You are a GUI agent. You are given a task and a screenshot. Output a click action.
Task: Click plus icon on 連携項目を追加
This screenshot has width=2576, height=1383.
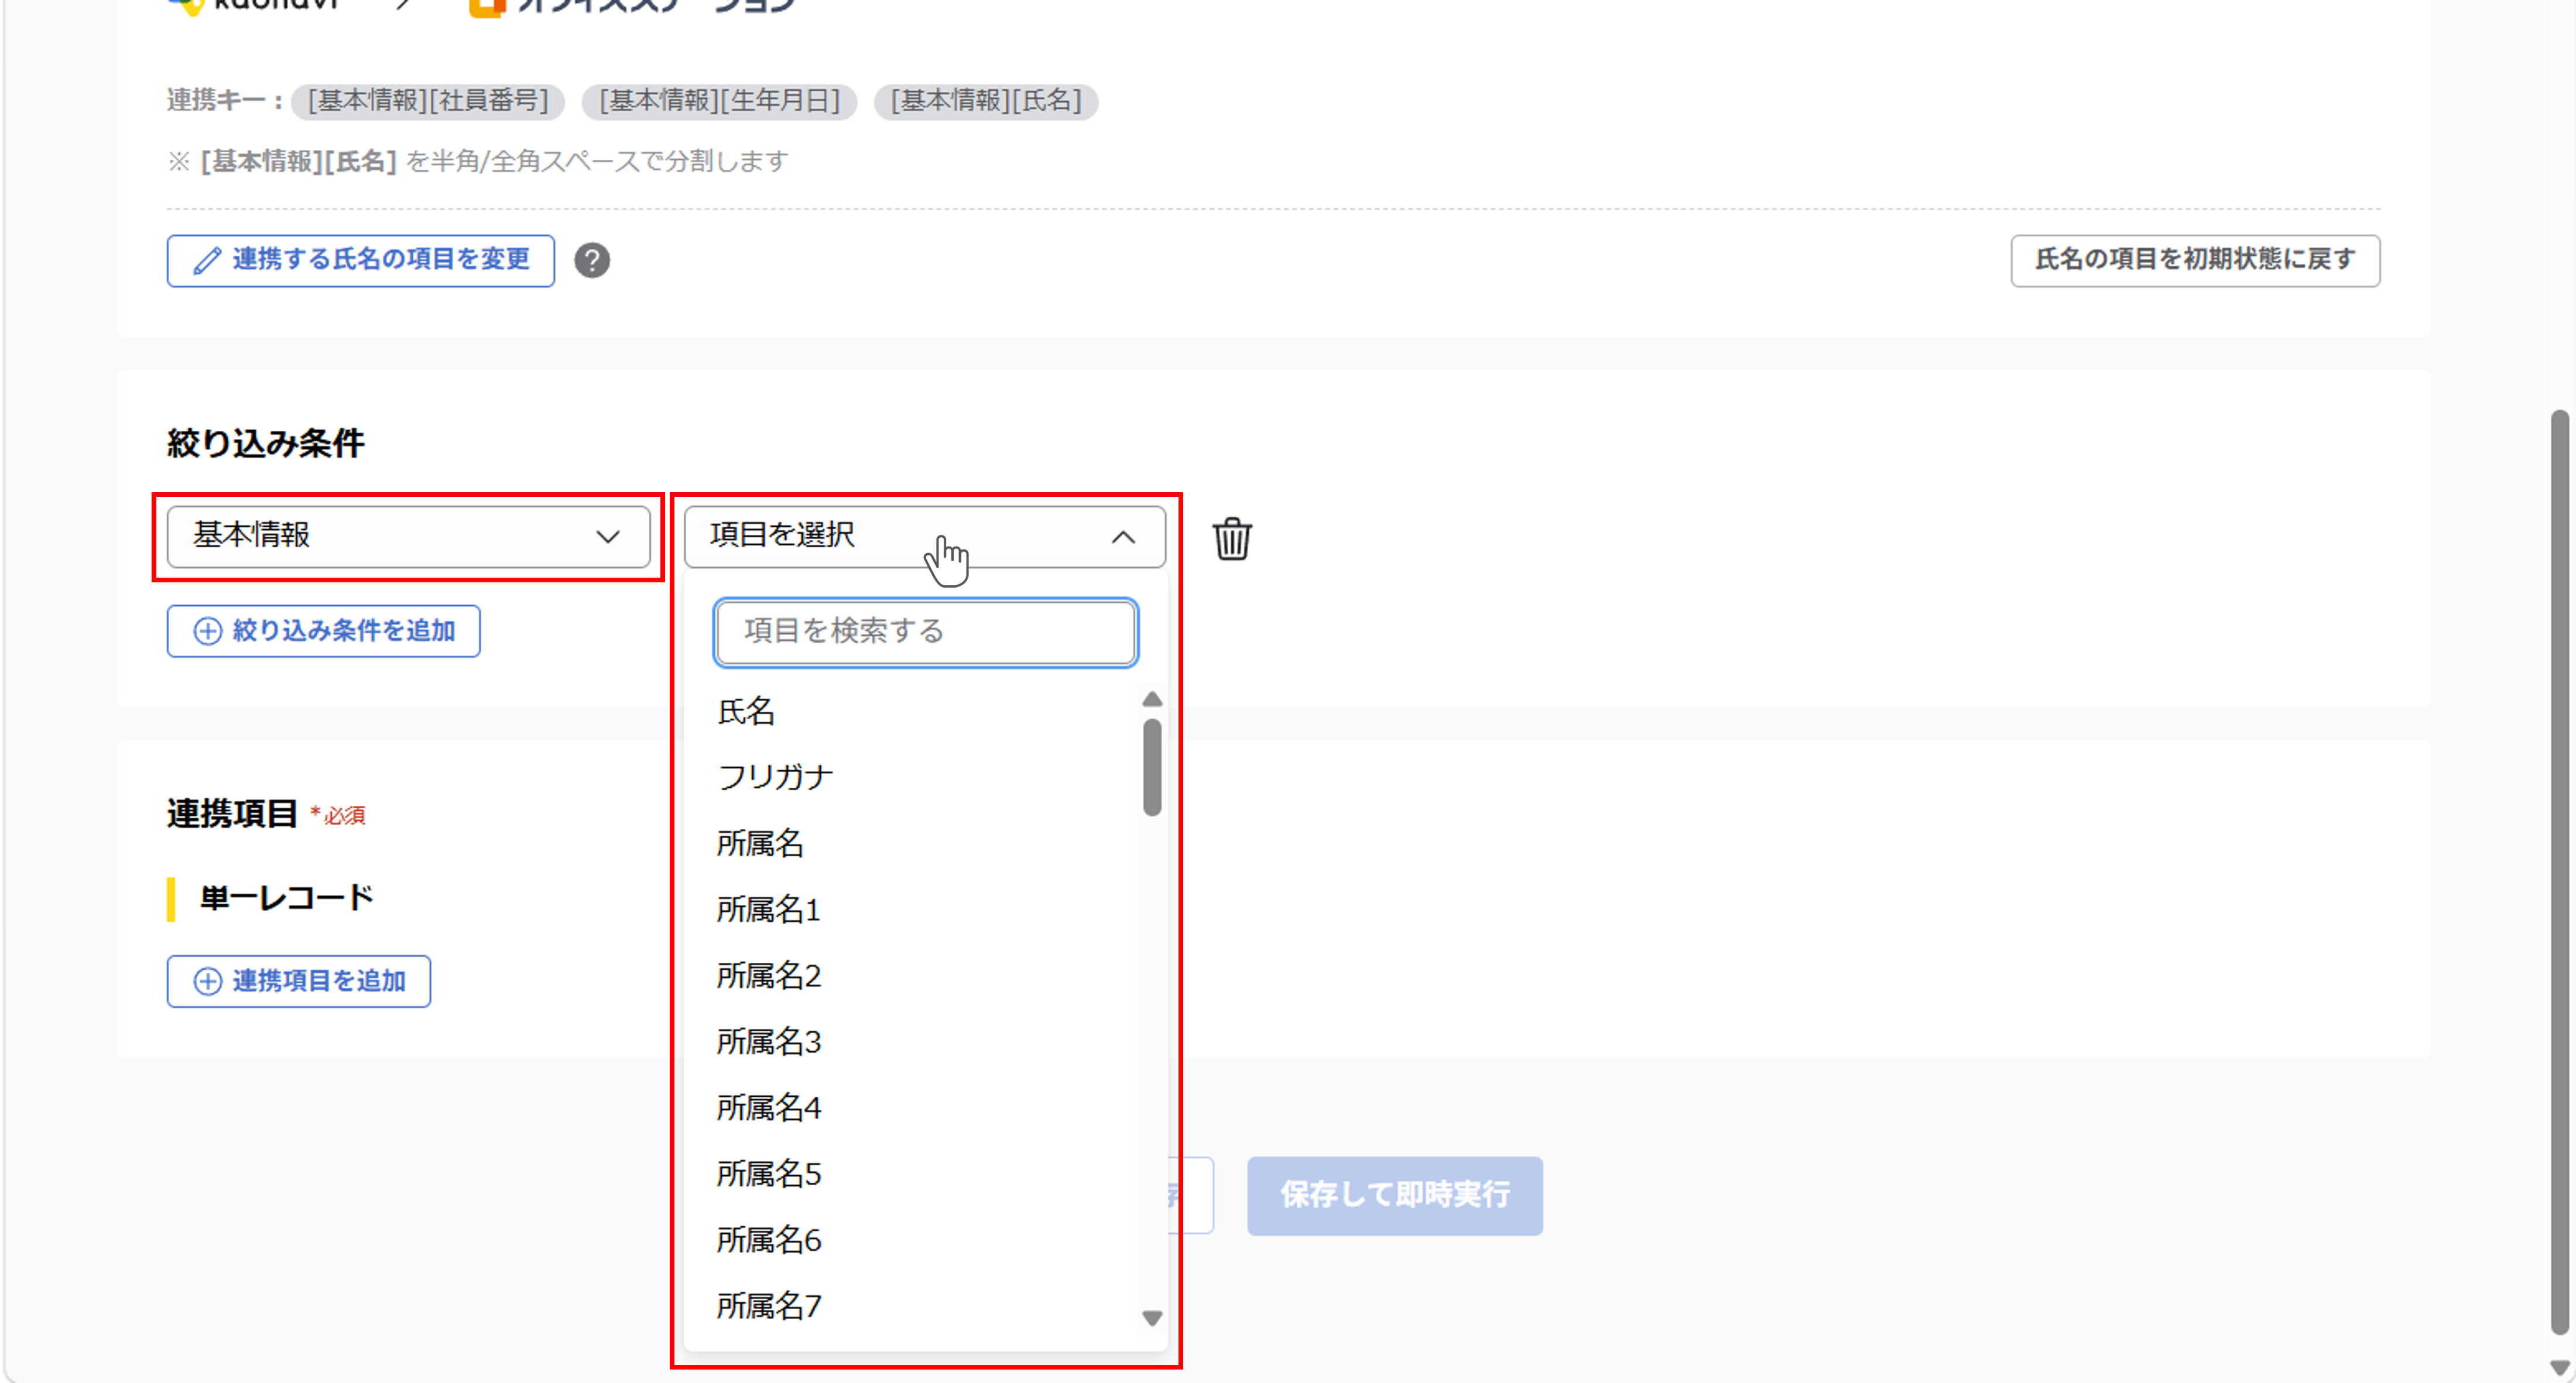pos(207,981)
